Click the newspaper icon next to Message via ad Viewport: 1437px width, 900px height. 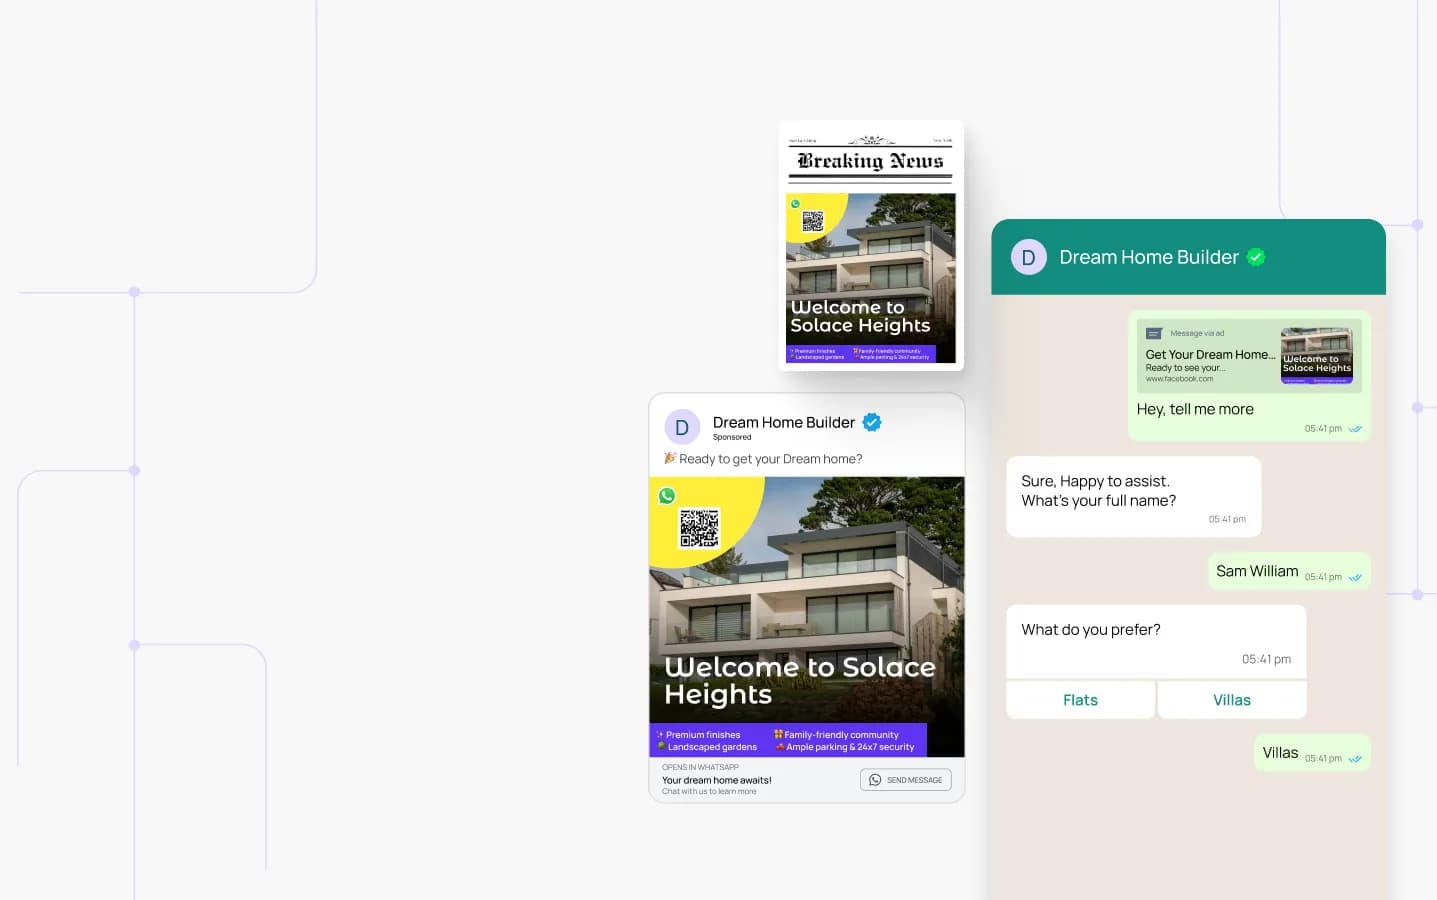point(1154,333)
